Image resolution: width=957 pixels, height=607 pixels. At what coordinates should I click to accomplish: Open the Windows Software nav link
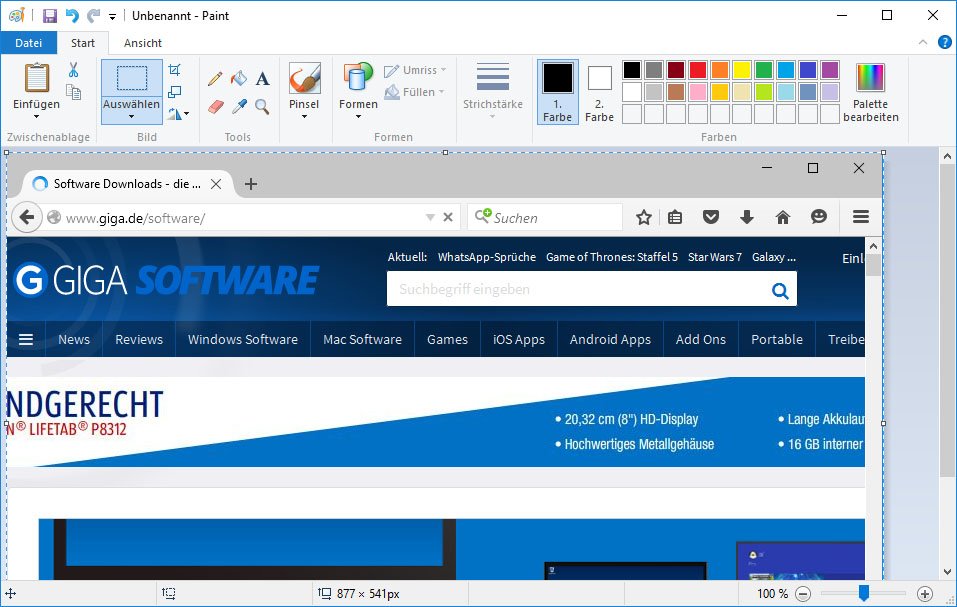coord(243,339)
